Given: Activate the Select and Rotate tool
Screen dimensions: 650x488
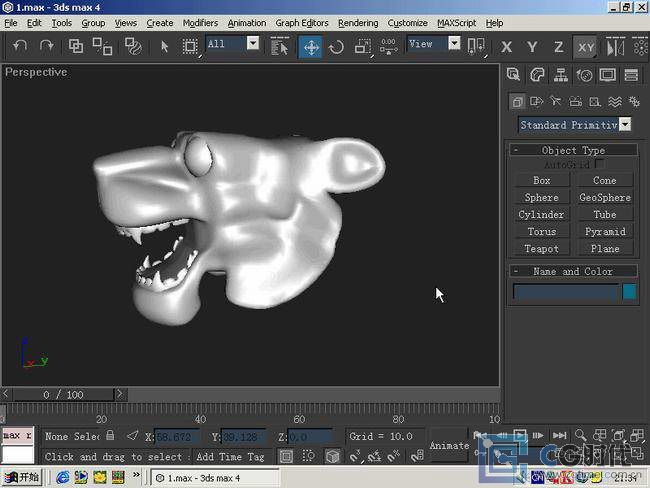Looking at the screenshot, I should (336, 47).
